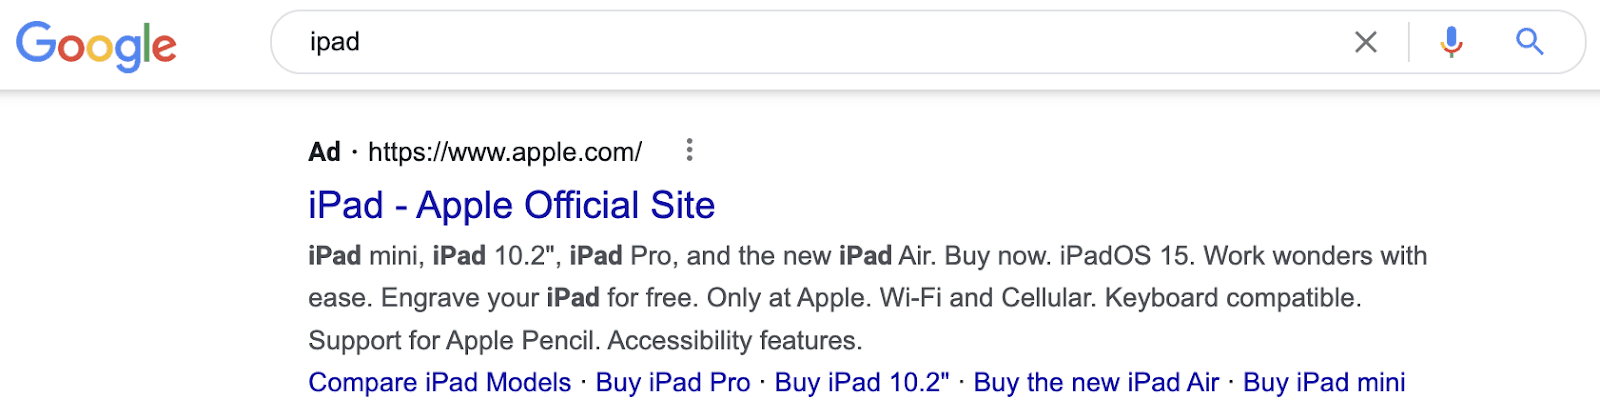Screen dimensions: 1600x419
Task: Open "iPad - Apple Official Site" result
Action: pos(511,205)
